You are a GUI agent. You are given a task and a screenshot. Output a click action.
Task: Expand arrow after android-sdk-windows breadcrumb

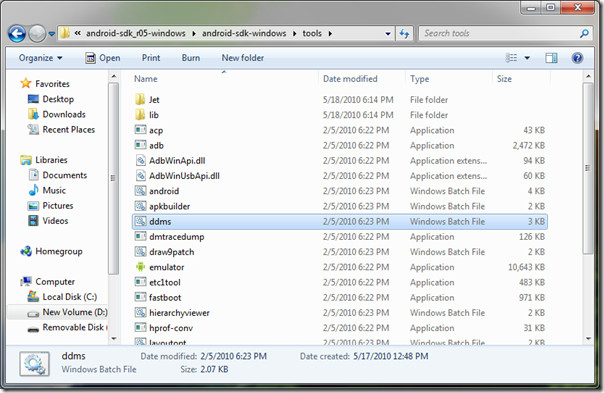click(x=294, y=34)
